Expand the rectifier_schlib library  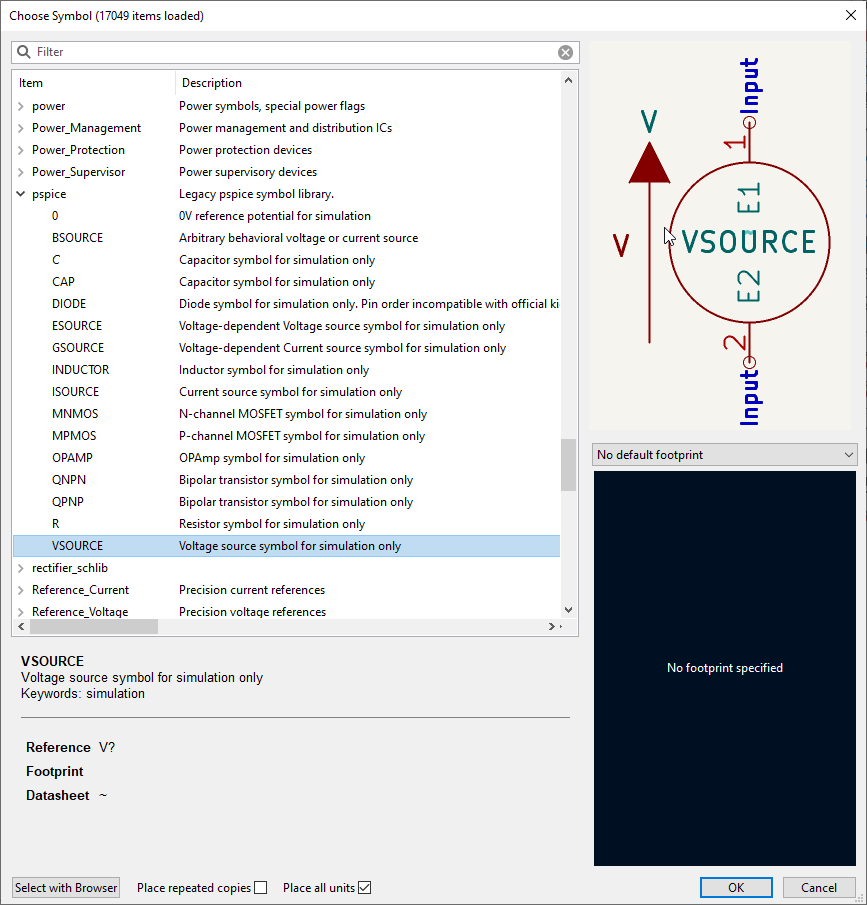click(x=21, y=568)
